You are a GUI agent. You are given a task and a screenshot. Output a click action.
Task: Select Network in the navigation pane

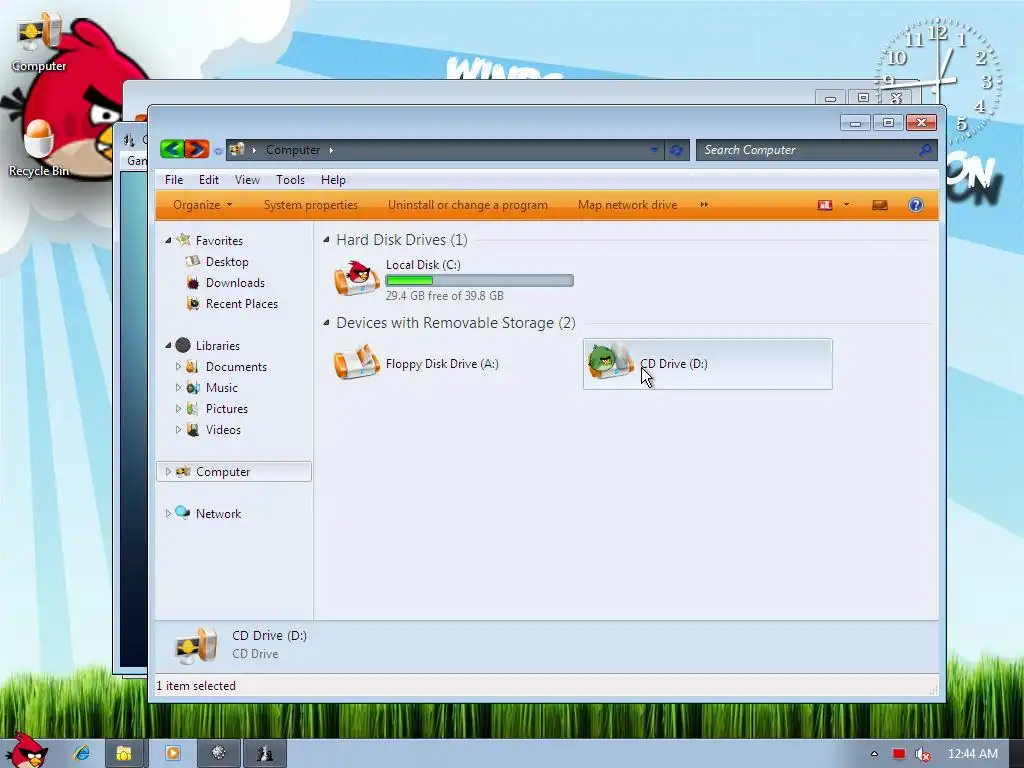[218, 514]
